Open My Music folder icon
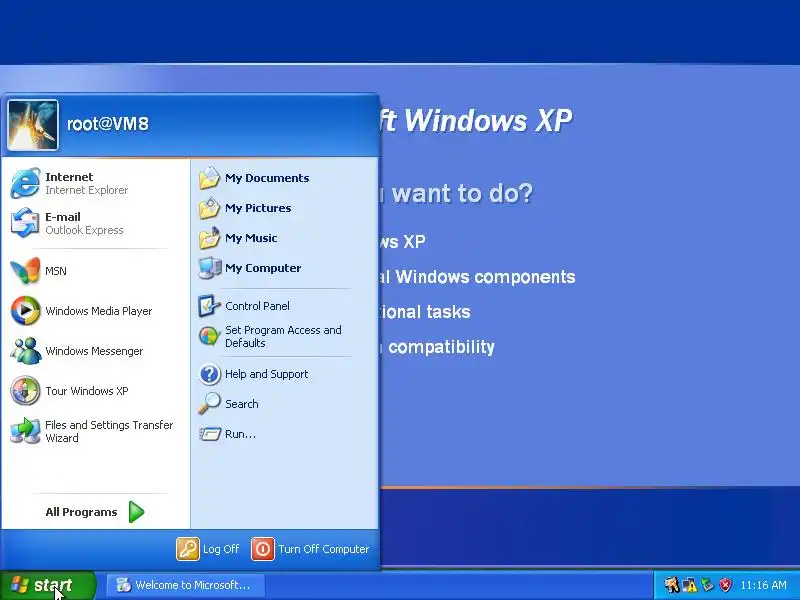This screenshot has height=600, width=800. 209,238
